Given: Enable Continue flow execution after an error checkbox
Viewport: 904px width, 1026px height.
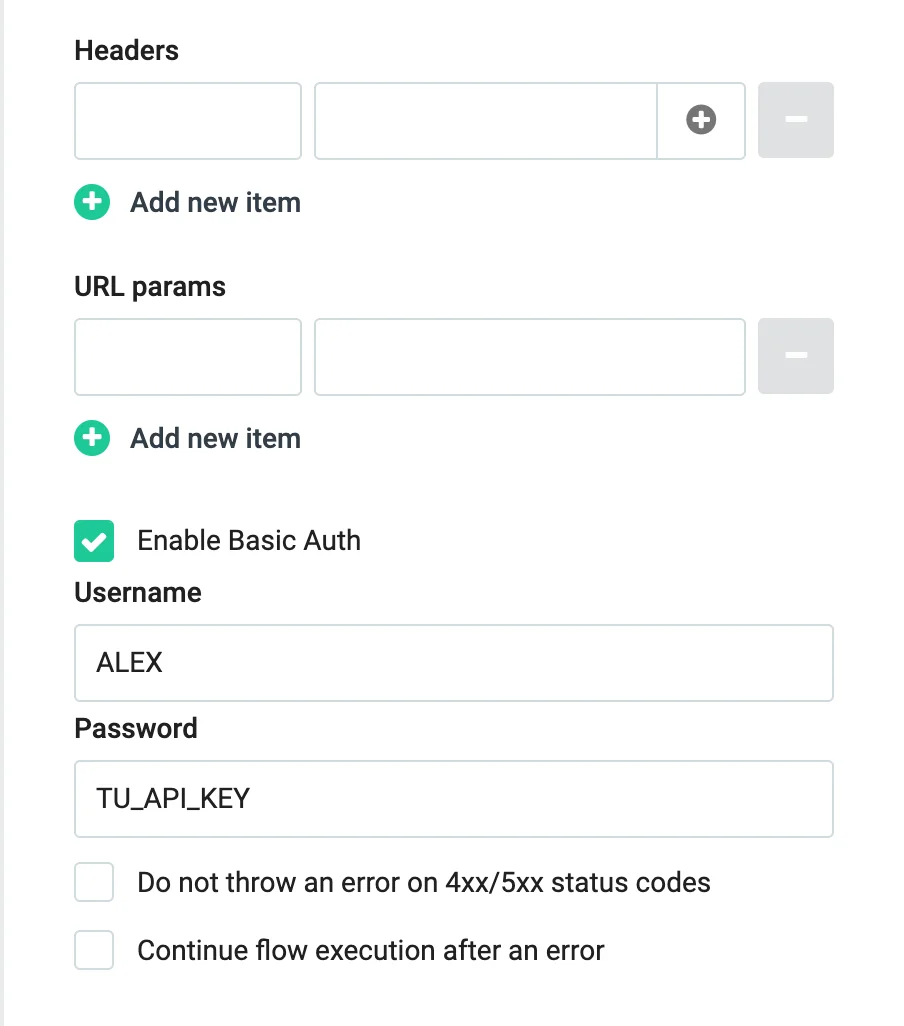Looking at the screenshot, I should (x=94, y=949).
